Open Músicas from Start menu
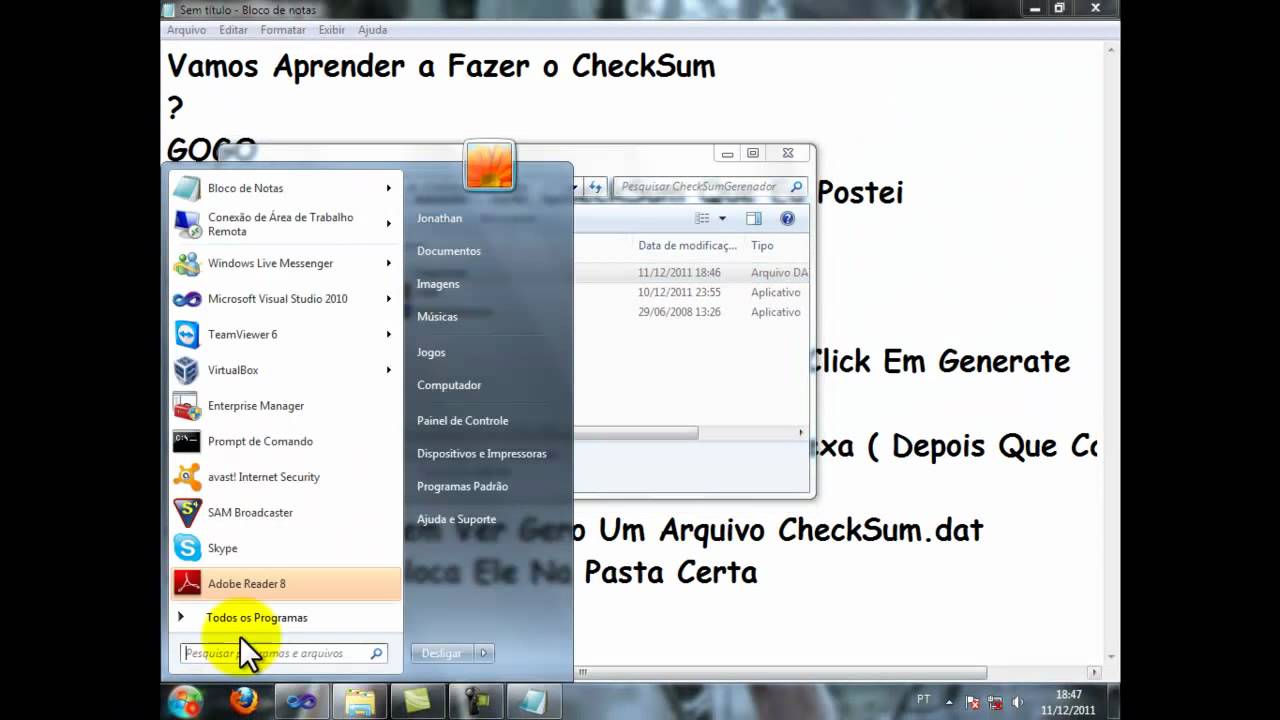The height and width of the screenshot is (720, 1280). [x=437, y=316]
